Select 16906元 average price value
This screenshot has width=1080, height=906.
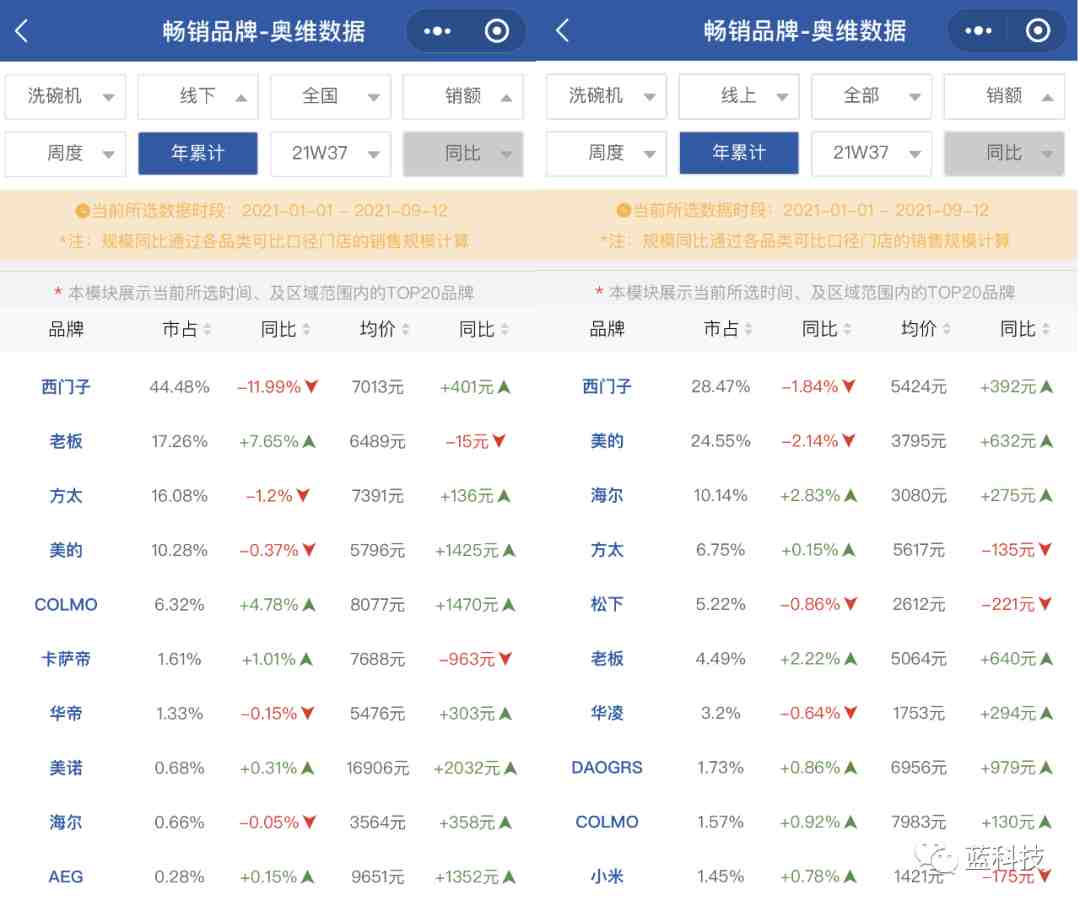(377, 768)
